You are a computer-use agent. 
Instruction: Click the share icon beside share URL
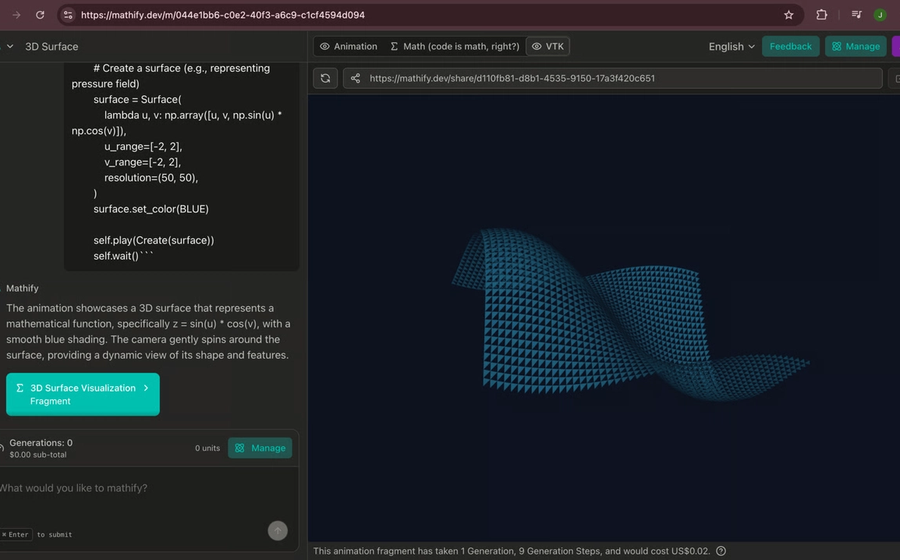pos(355,78)
